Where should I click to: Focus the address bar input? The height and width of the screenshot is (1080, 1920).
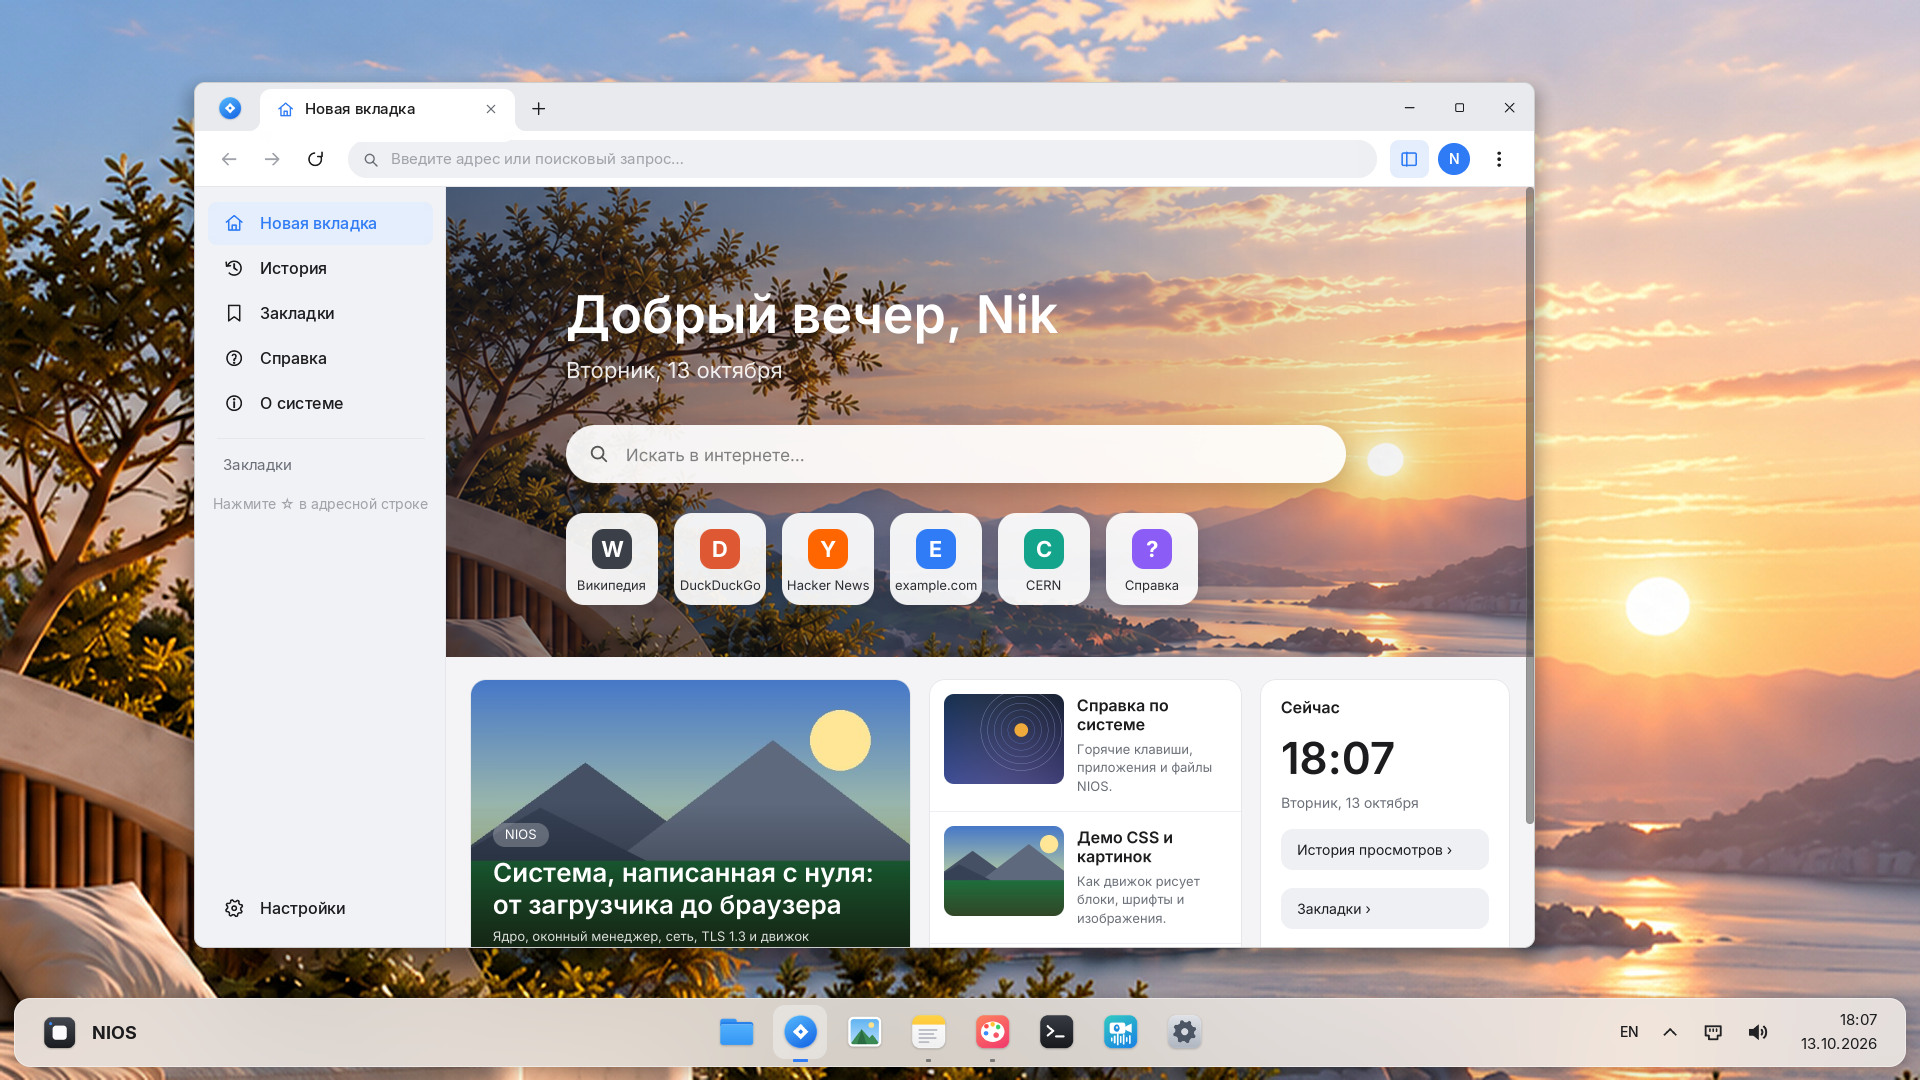tap(862, 159)
